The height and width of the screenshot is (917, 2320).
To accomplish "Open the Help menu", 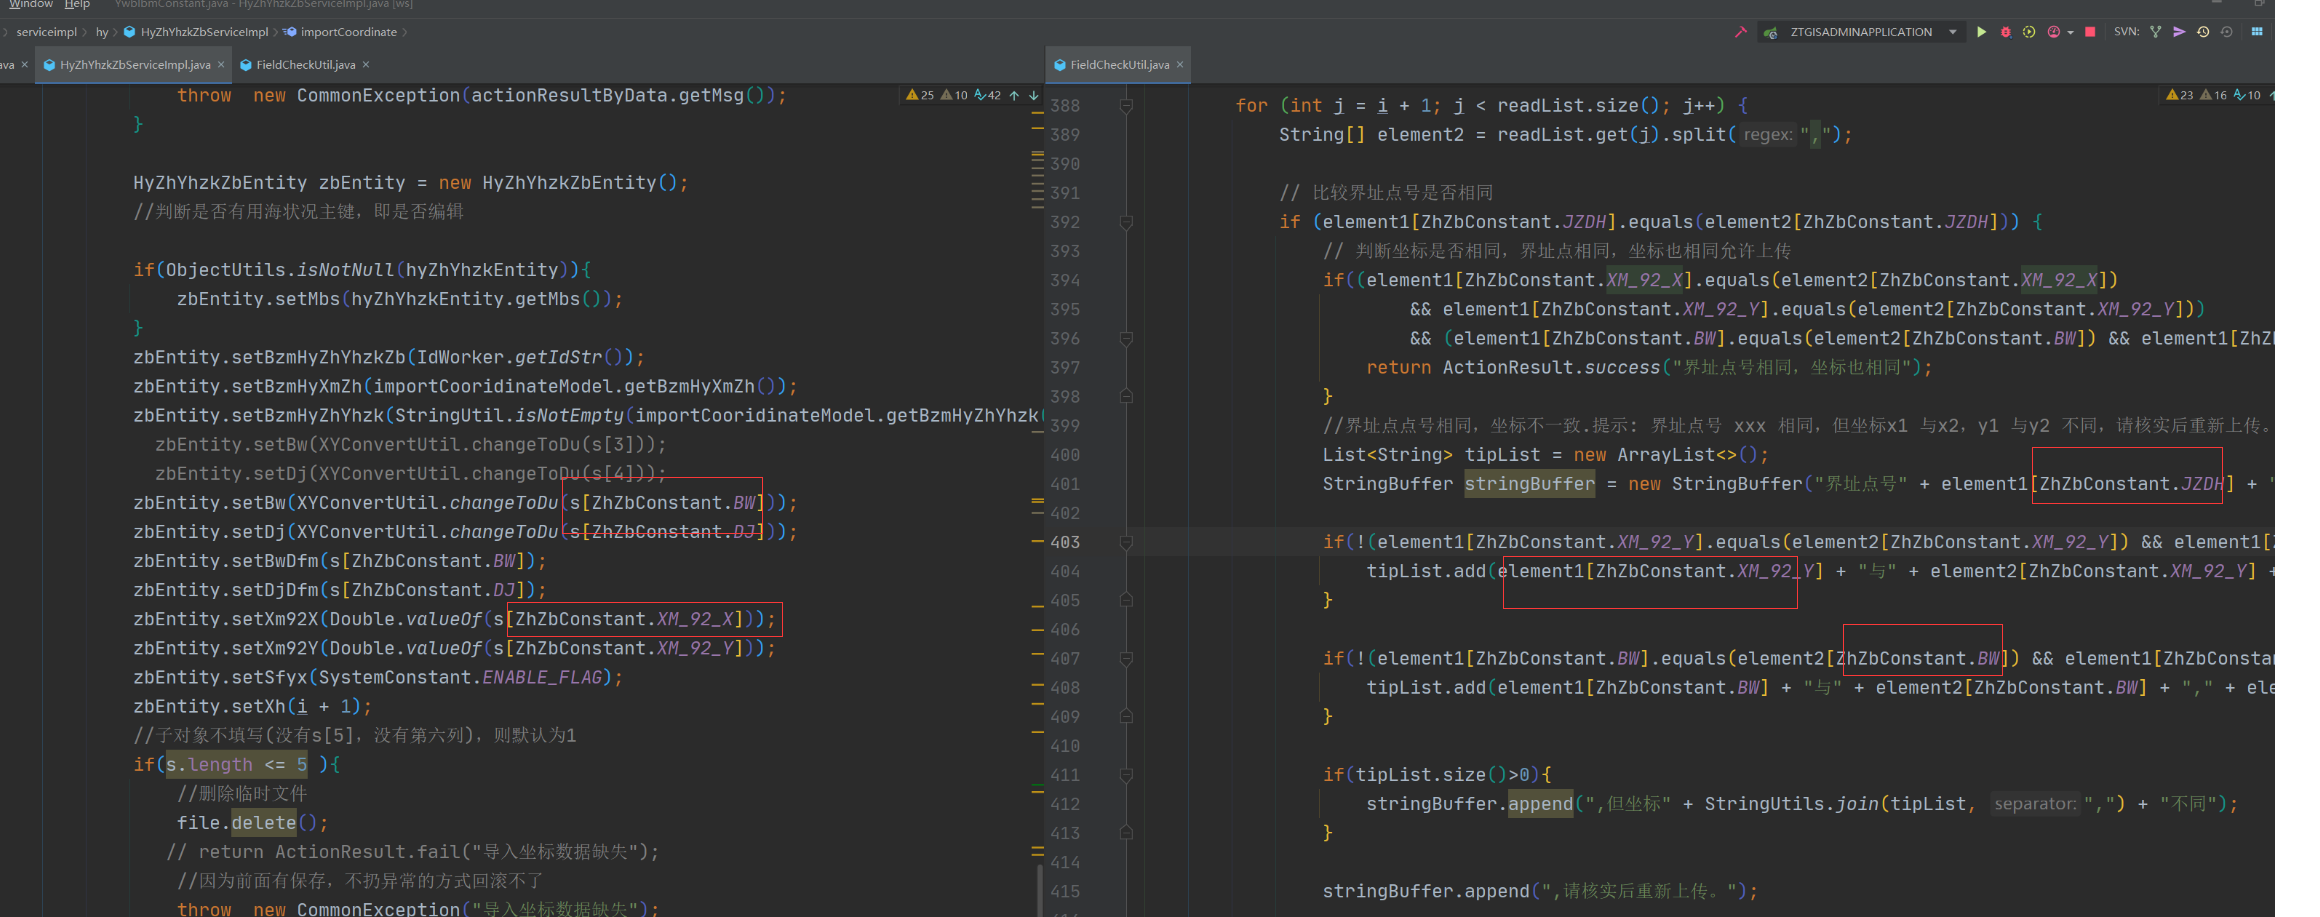I will coord(77,5).
